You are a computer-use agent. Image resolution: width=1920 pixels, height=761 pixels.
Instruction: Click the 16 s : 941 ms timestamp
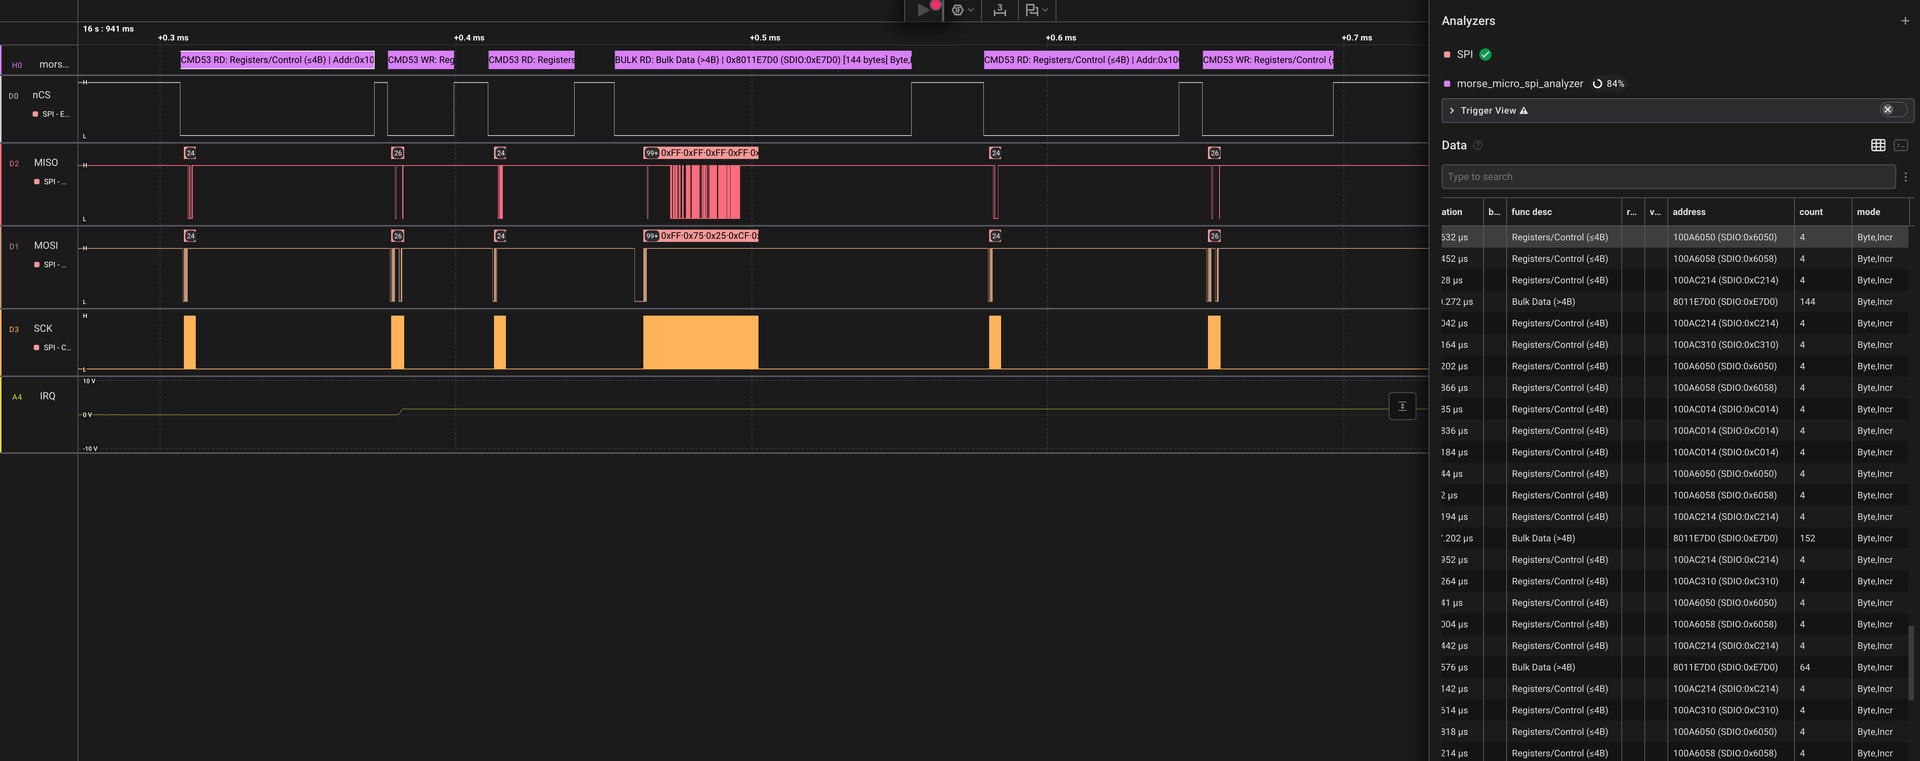coord(108,29)
